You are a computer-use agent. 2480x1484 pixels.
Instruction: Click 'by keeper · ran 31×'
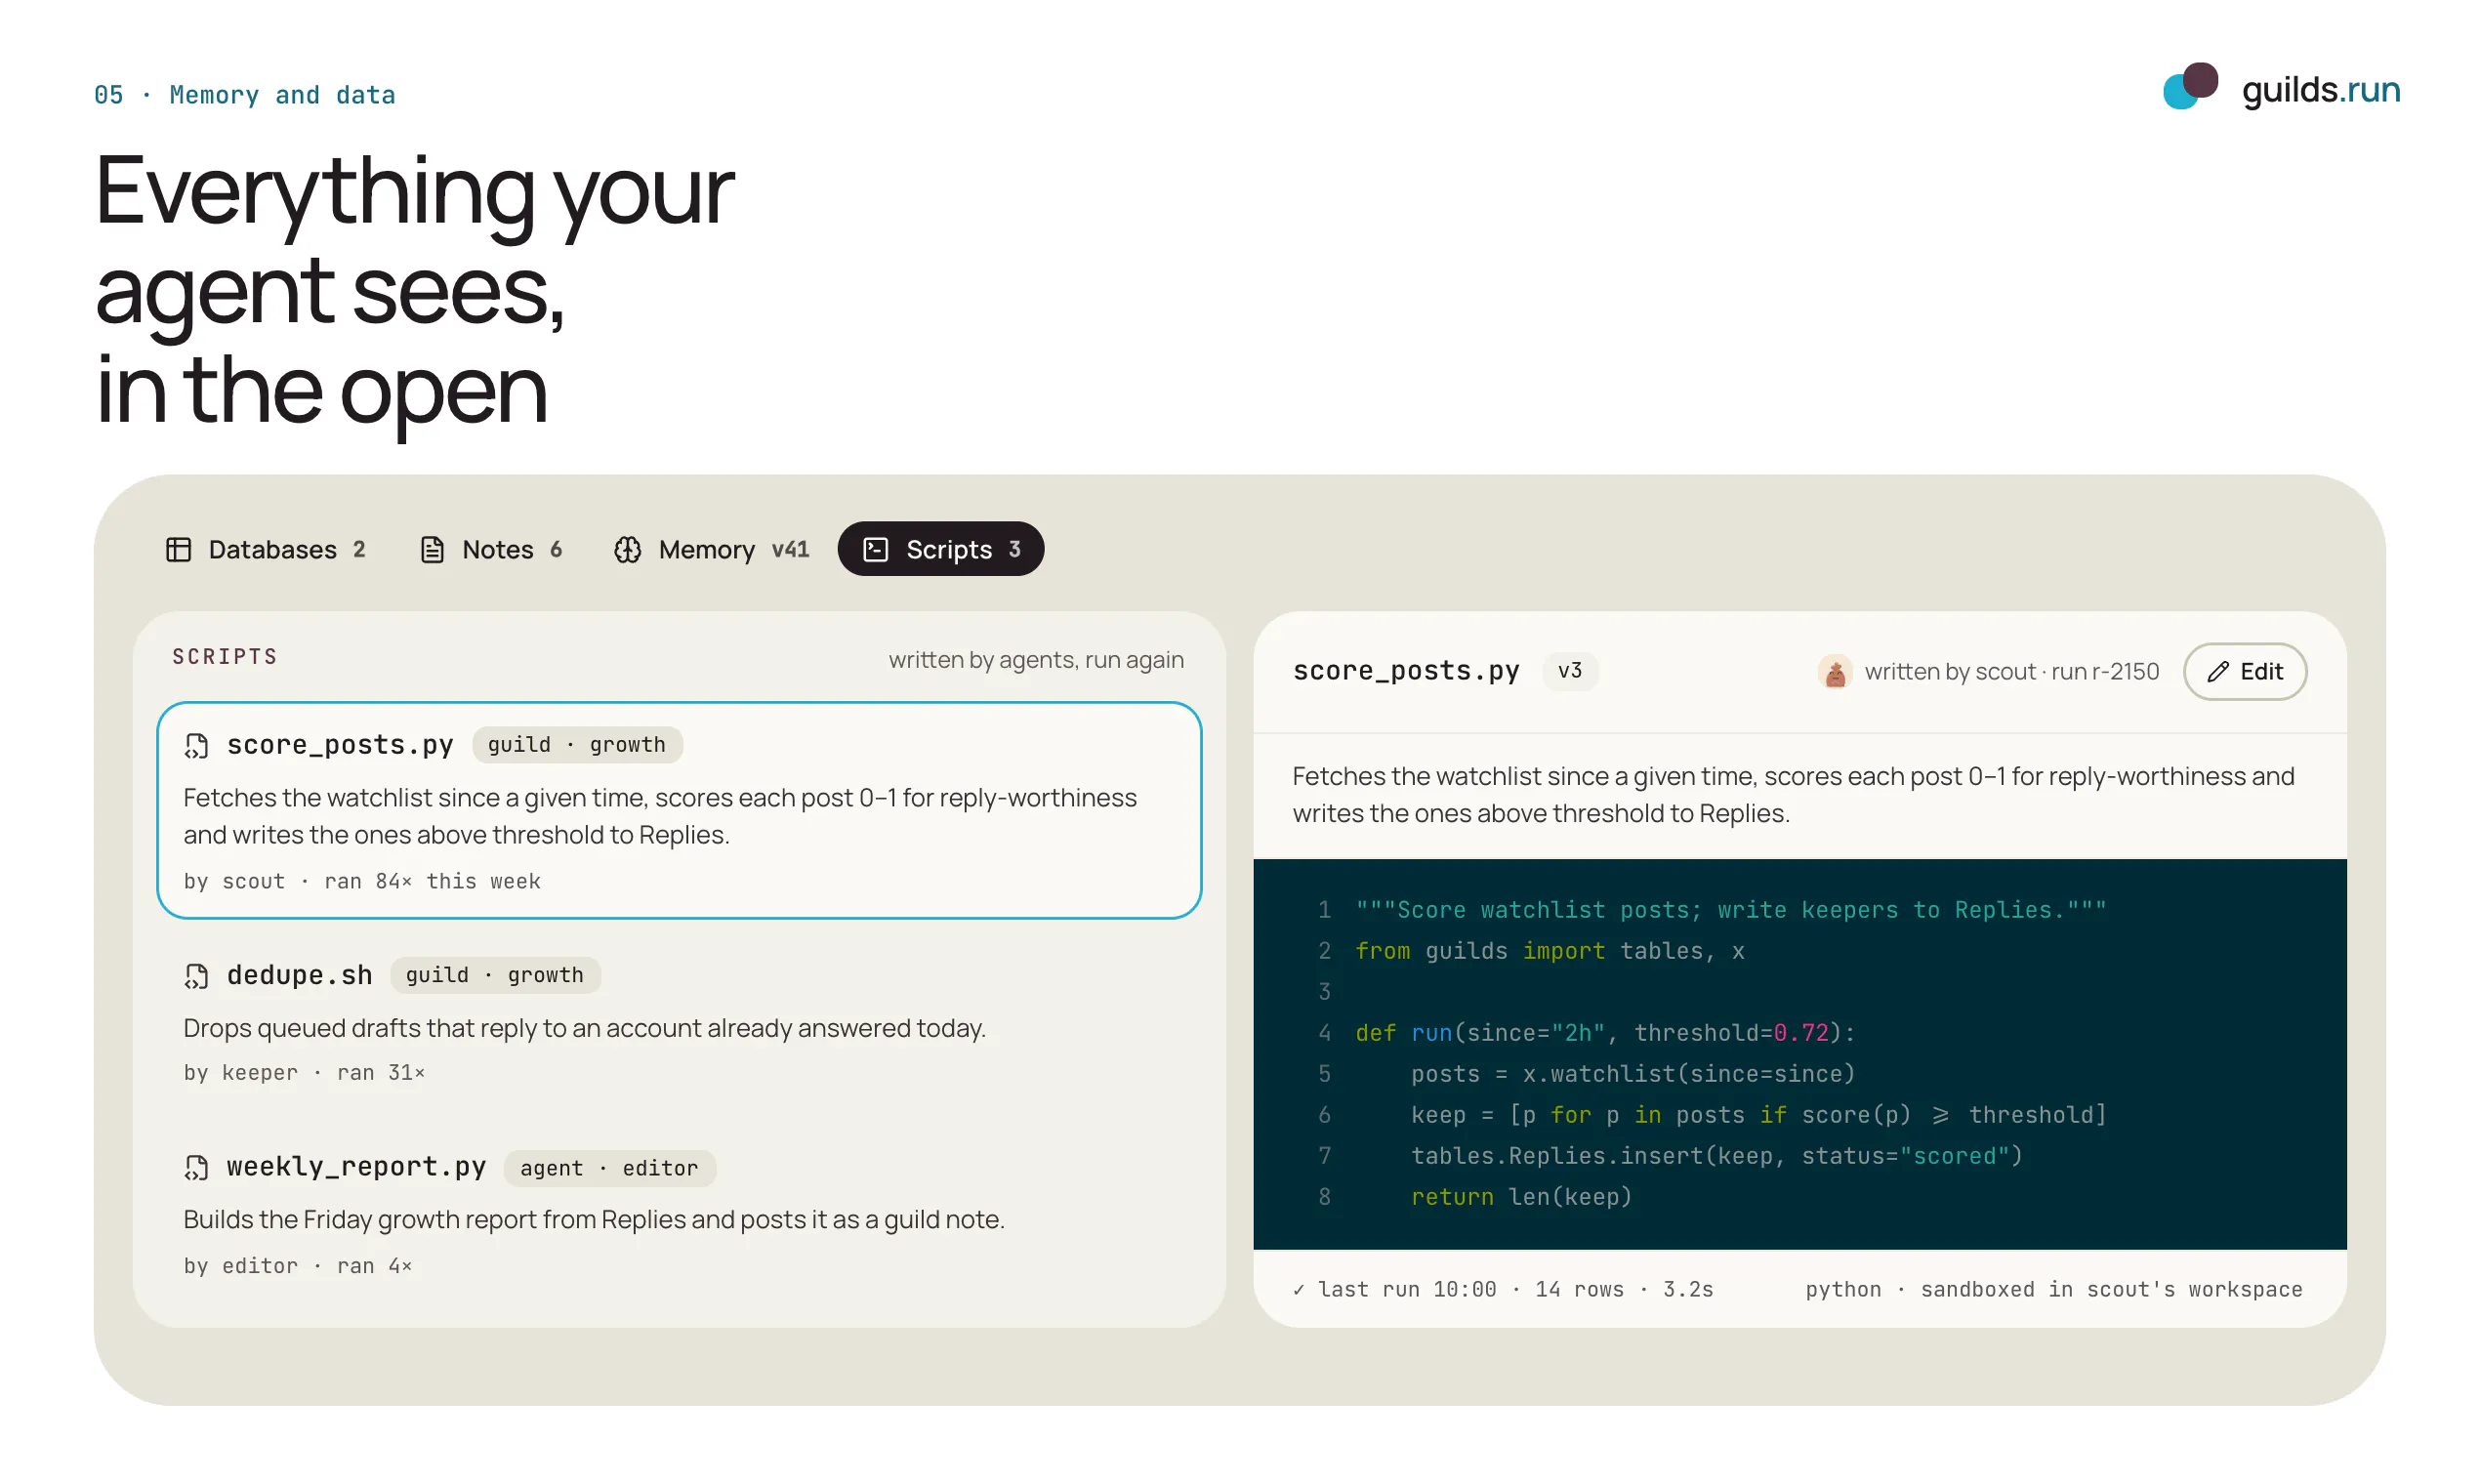pos(304,1073)
